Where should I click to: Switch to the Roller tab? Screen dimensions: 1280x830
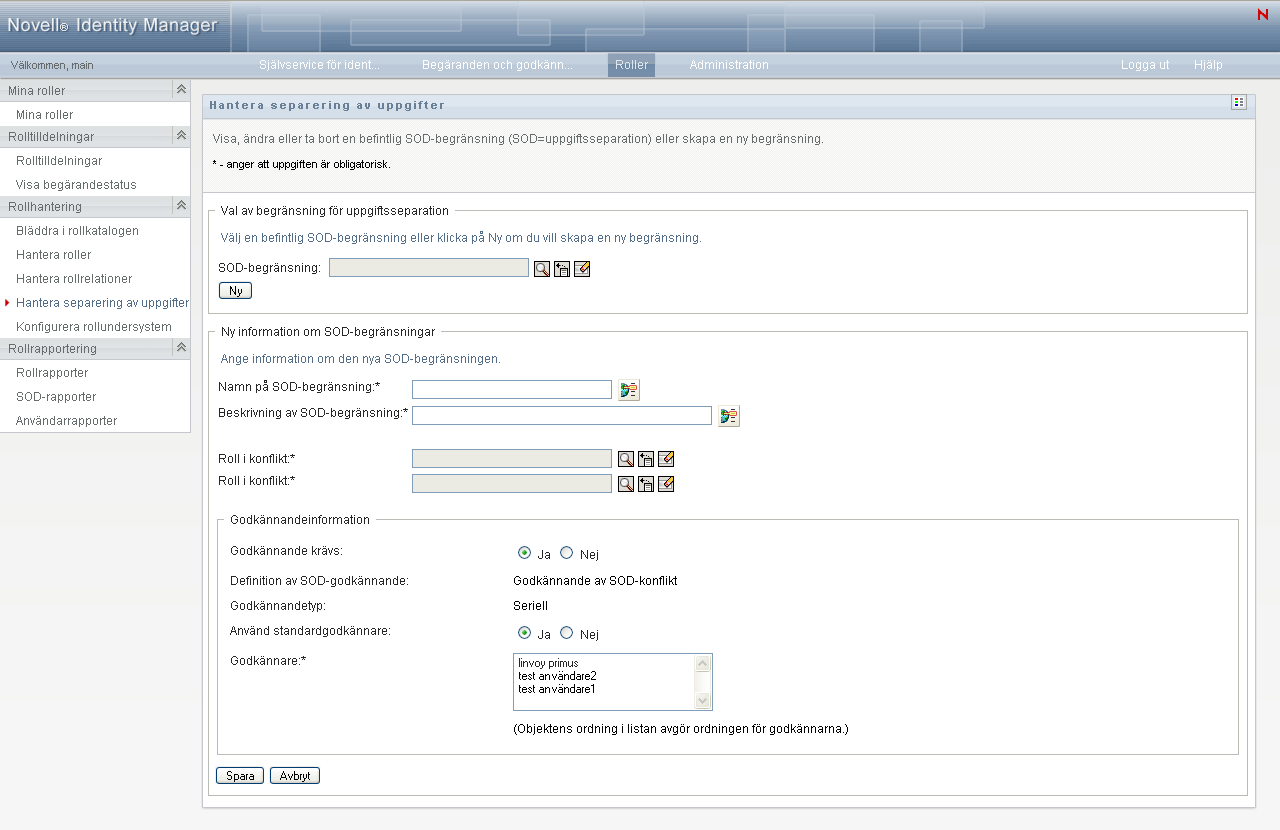[631, 65]
